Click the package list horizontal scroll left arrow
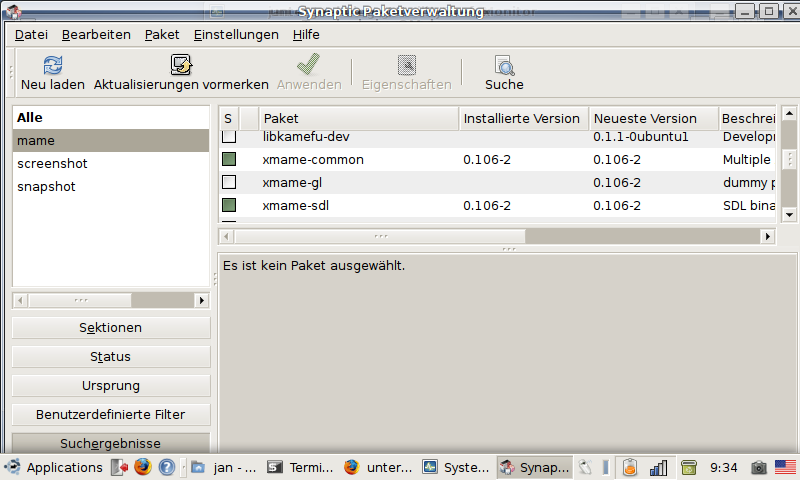 click(x=227, y=236)
